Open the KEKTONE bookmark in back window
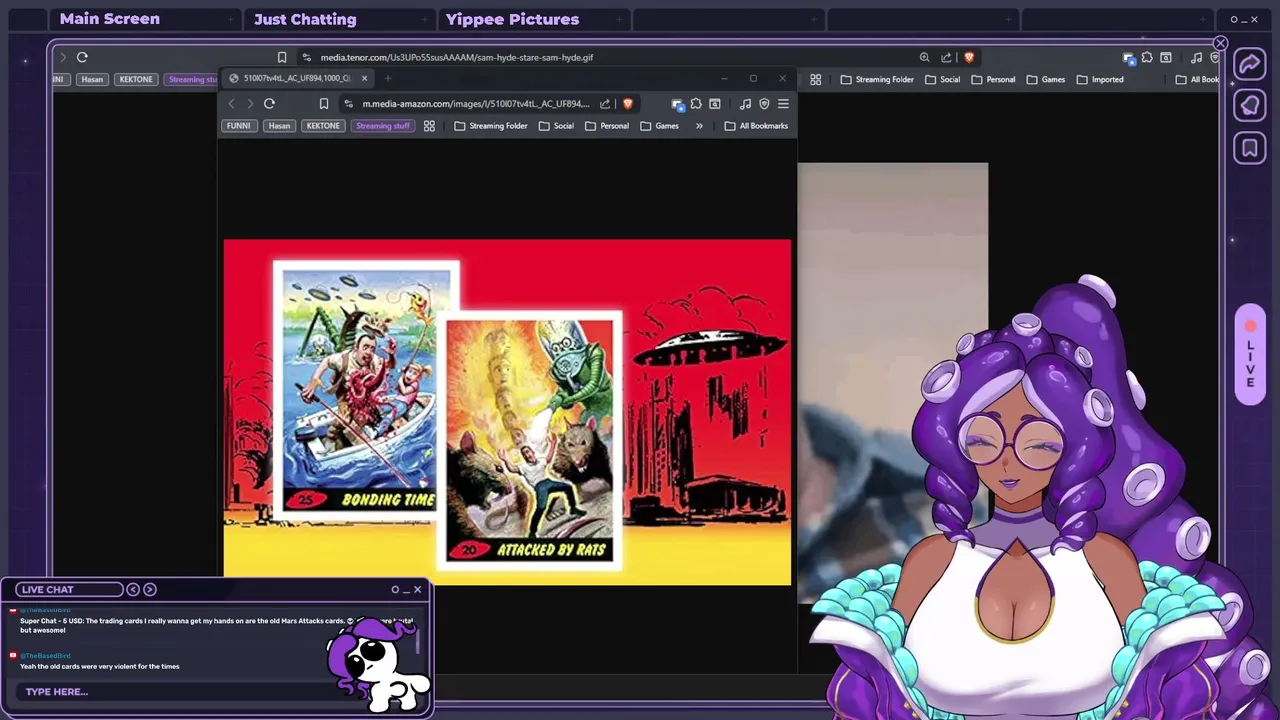Viewport: 1280px width, 720px height. pos(136,79)
